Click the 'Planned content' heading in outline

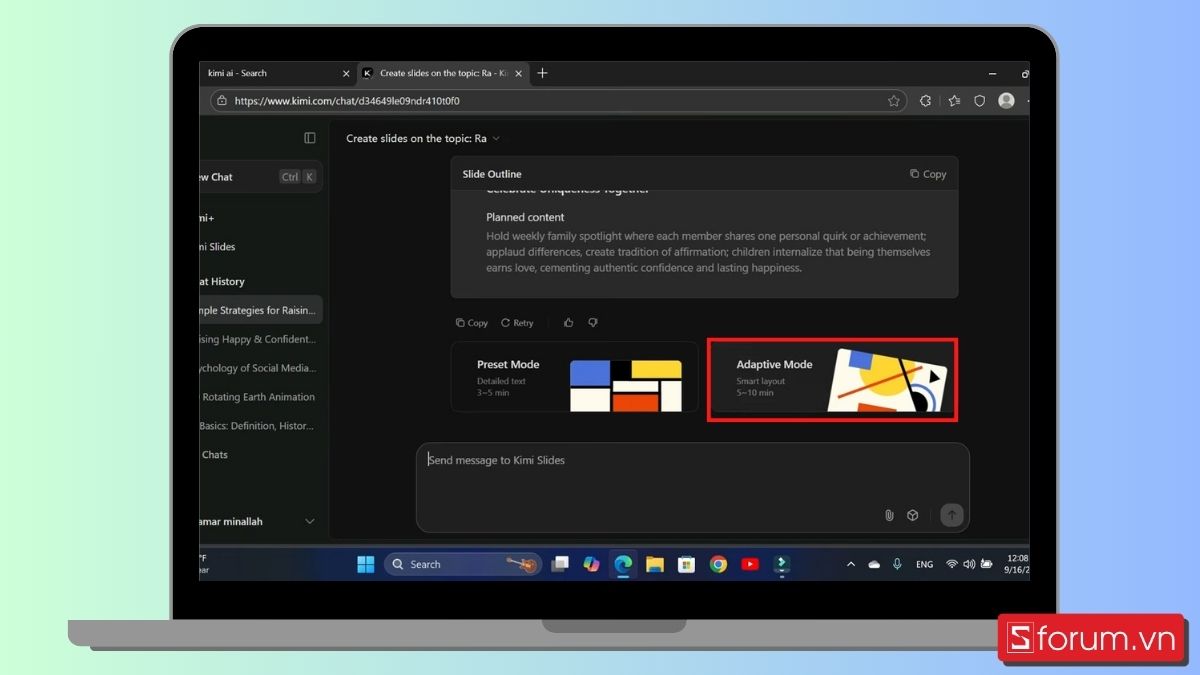pyautogui.click(x=525, y=217)
